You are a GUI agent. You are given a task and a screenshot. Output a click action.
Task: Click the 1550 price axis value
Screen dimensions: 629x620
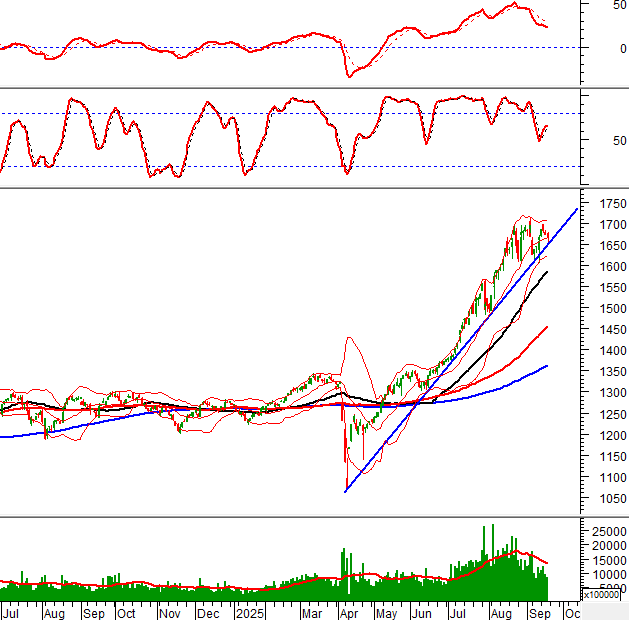613,288
